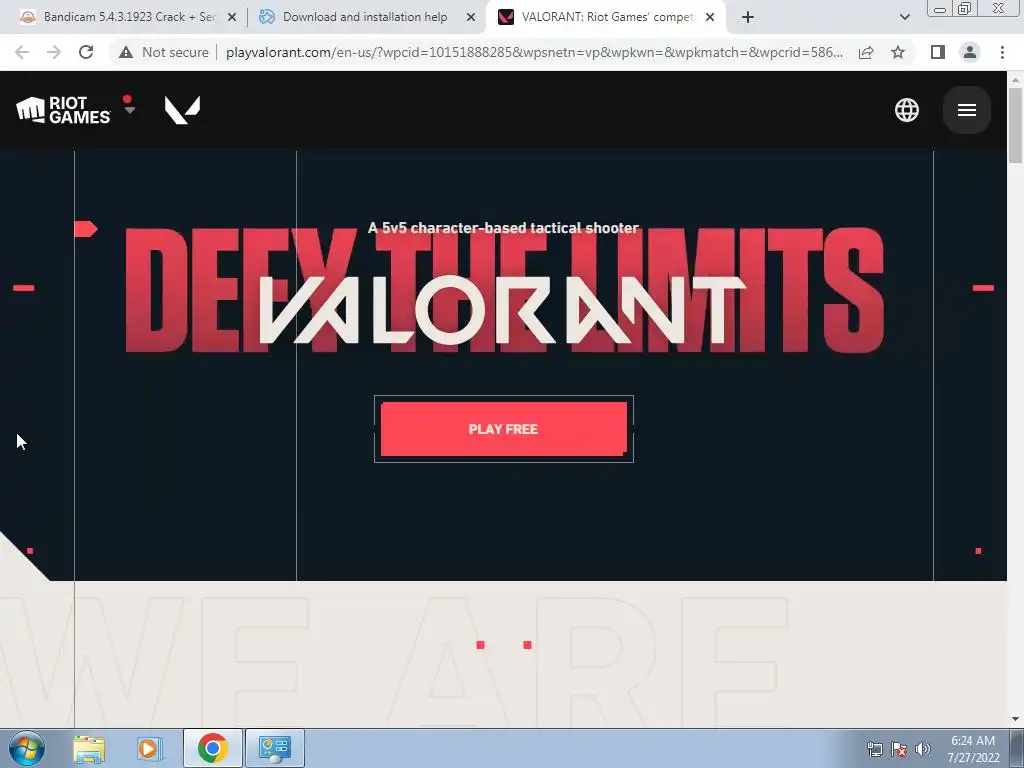Select the VALORANT: Riot Games tab

606,17
